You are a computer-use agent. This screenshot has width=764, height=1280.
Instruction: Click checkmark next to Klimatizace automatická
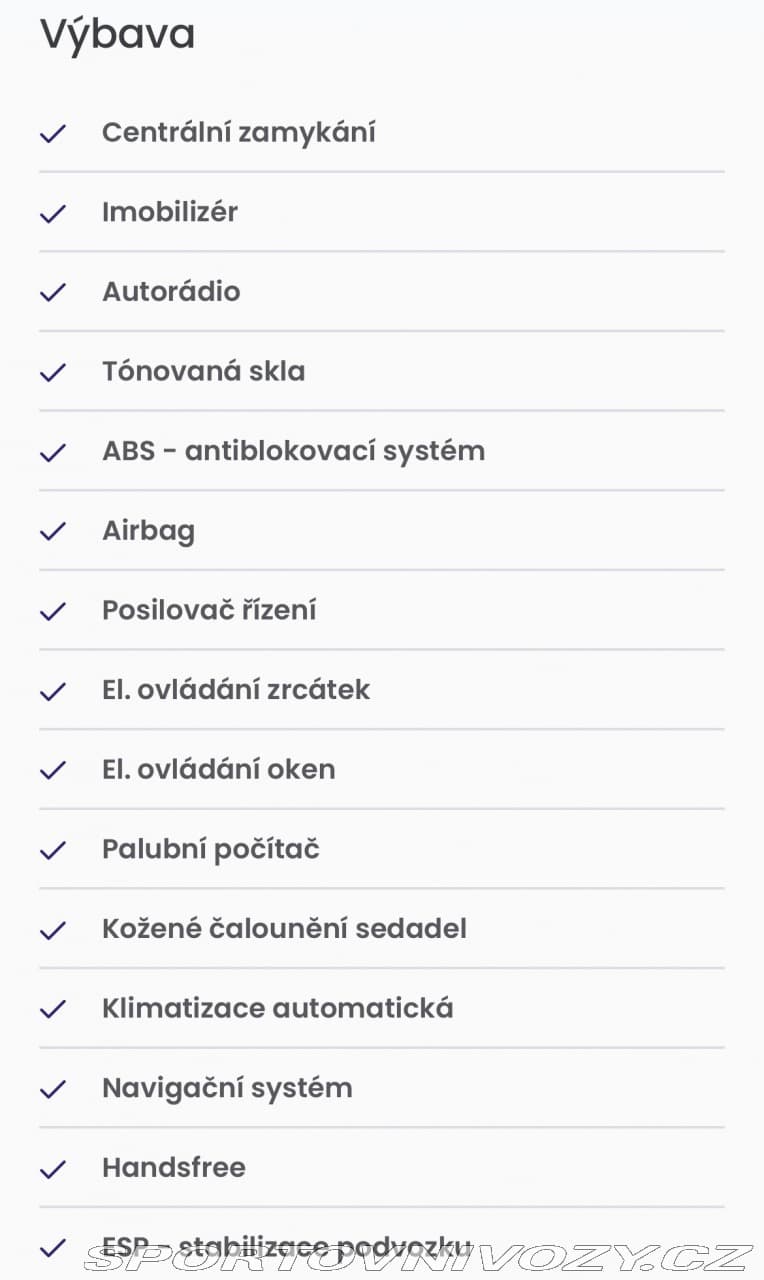point(52,1009)
